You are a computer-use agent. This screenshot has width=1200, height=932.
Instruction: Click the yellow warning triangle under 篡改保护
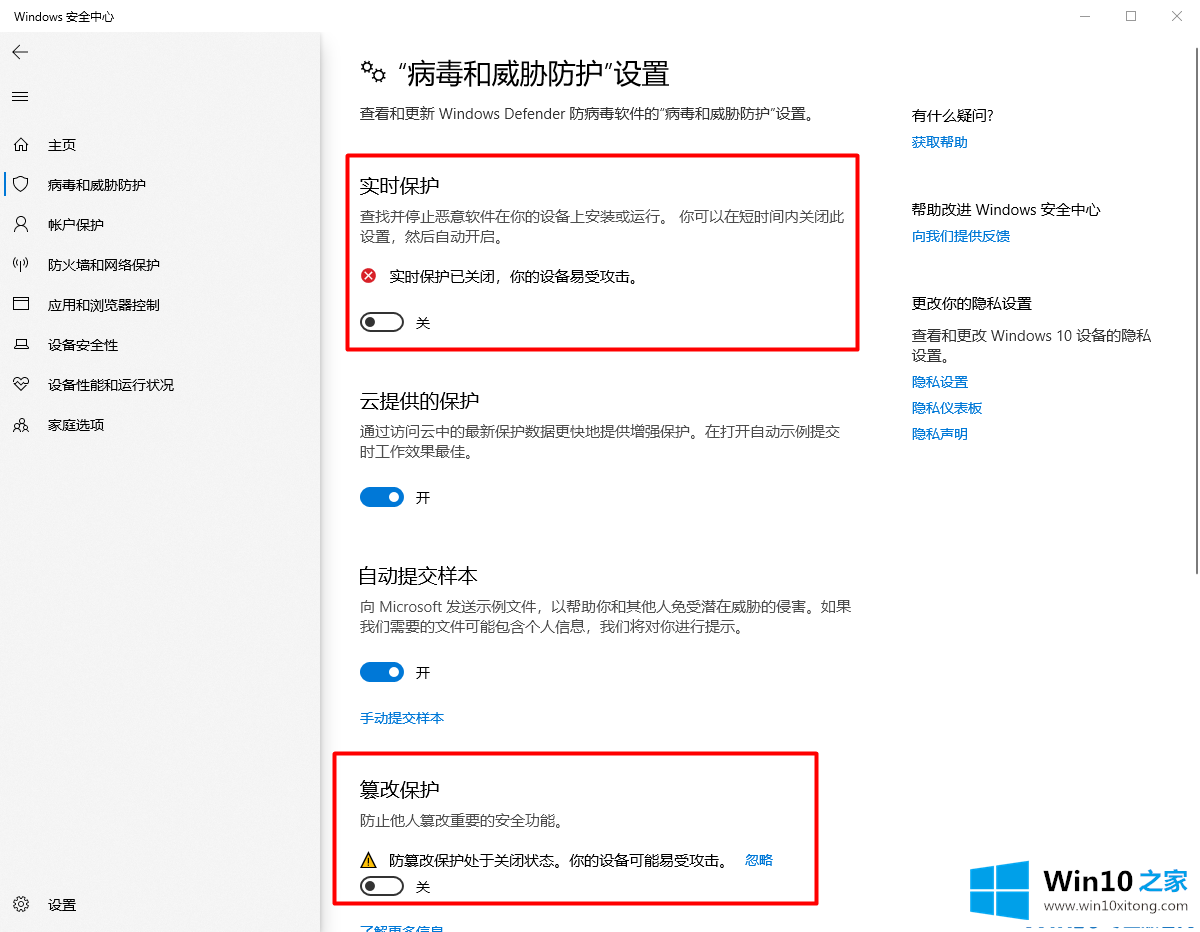(x=369, y=860)
